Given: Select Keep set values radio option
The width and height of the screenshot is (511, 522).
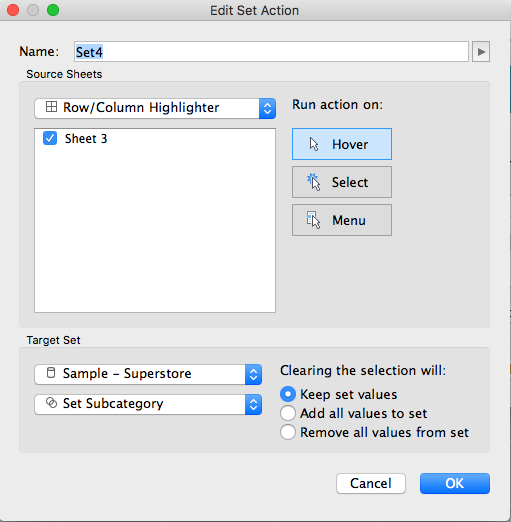Looking at the screenshot, I should (288, 394).
